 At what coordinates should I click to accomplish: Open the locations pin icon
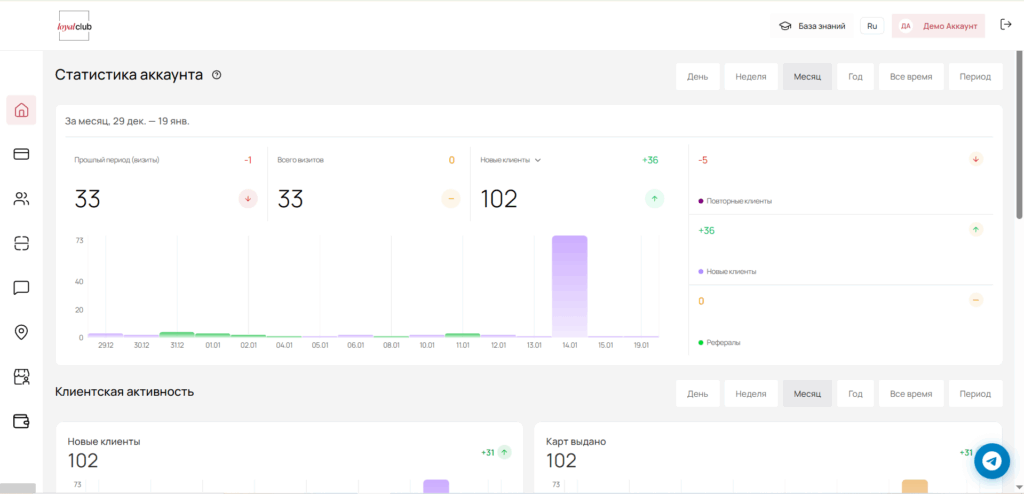click(x=21, y=332)
